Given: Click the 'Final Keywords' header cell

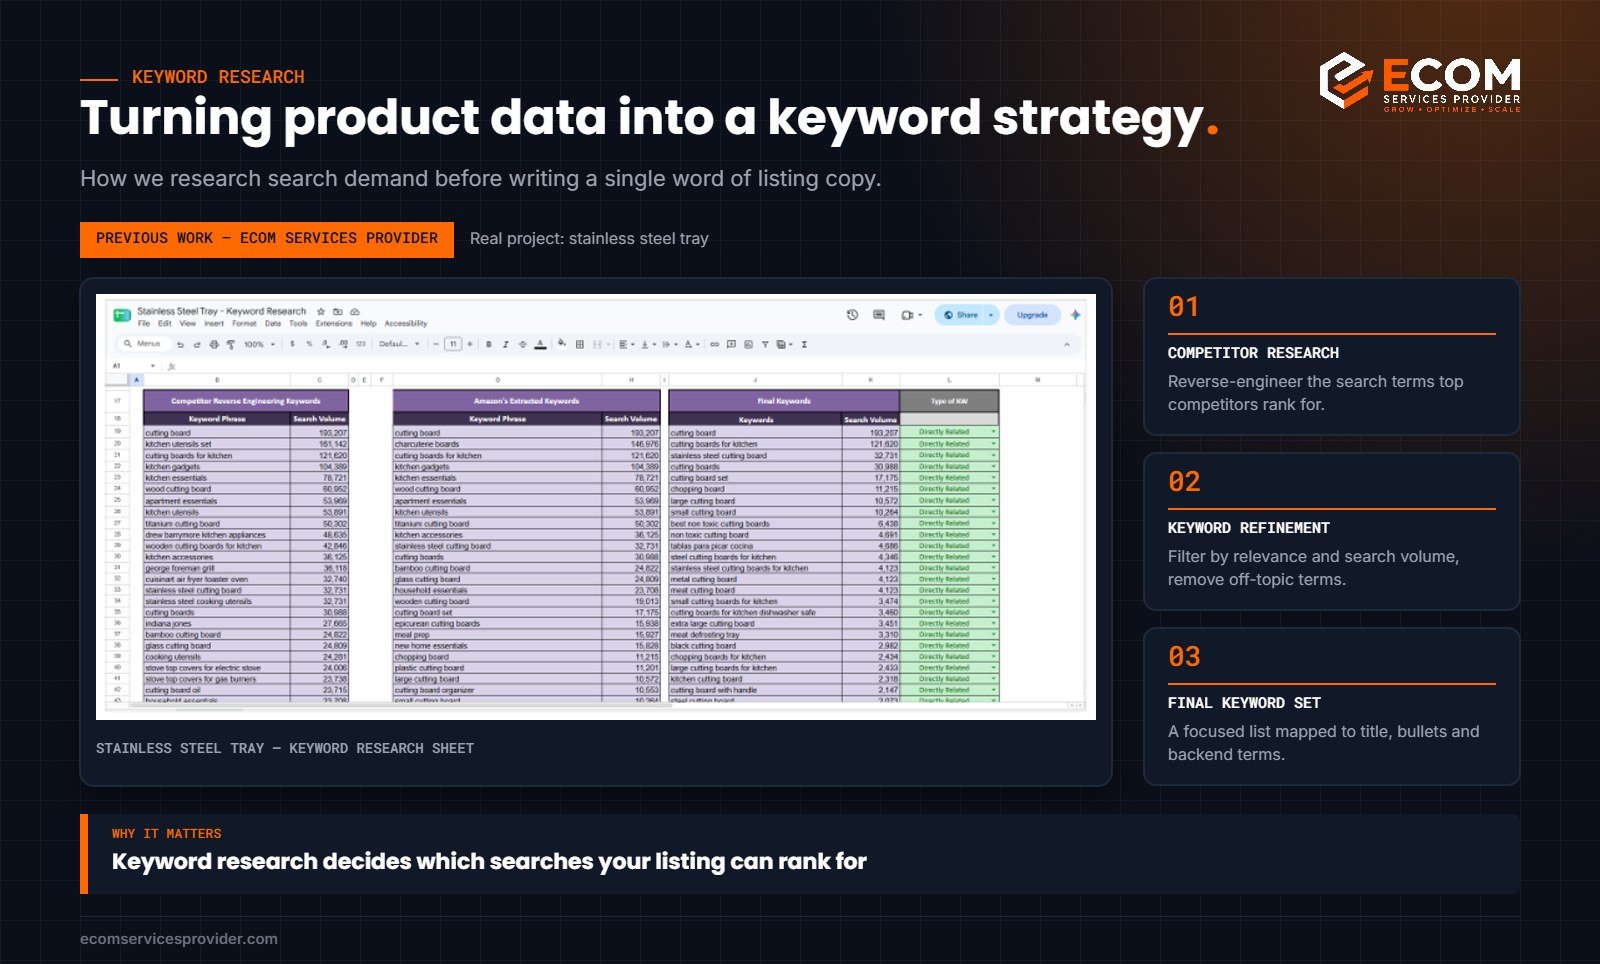Looking at the screenshot, I should (784, 401).
